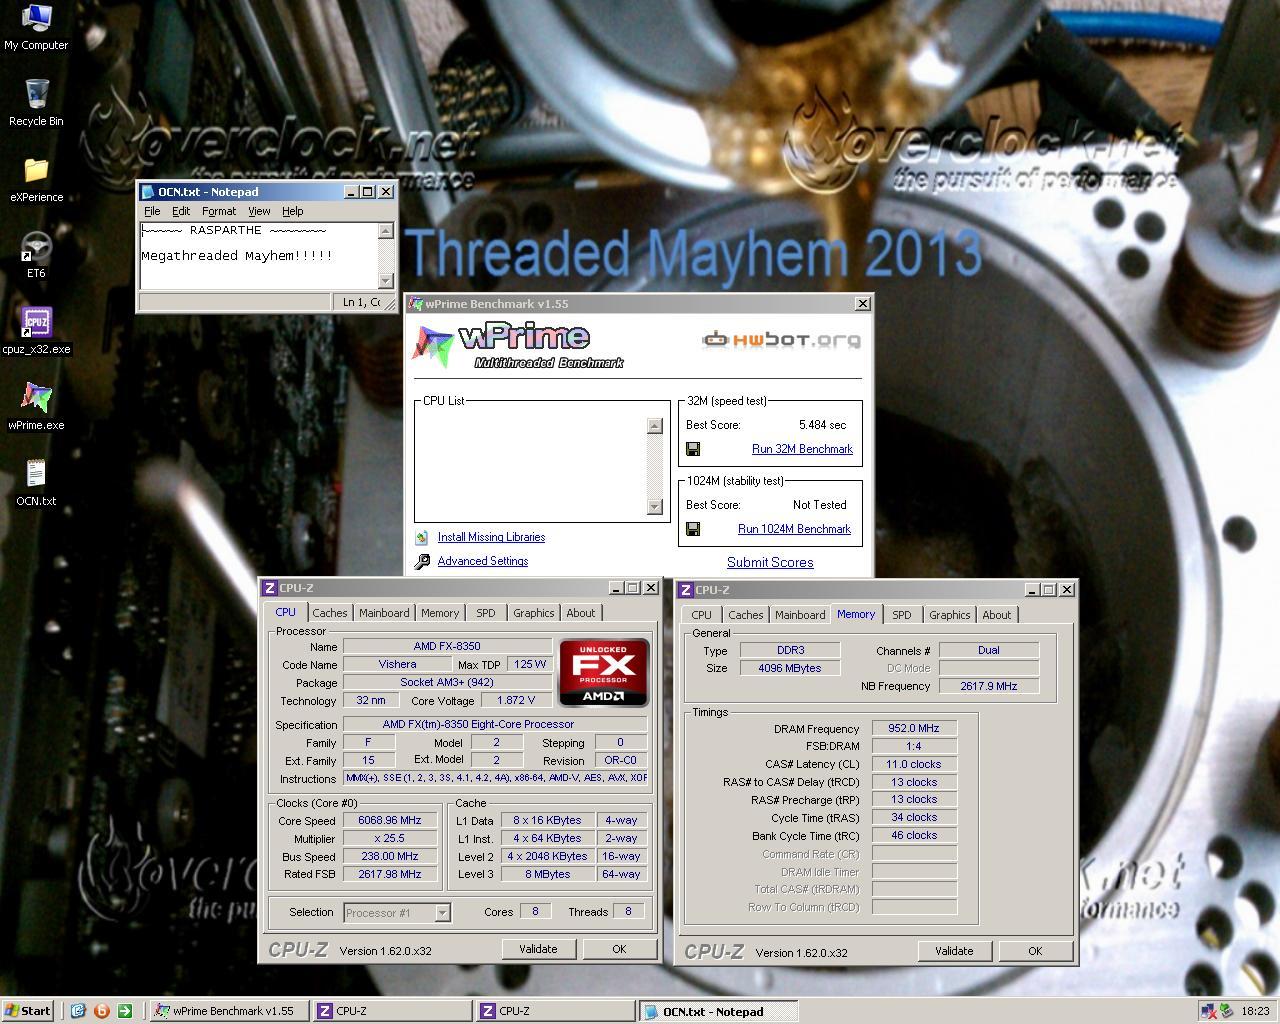This screenshot has width=1280, height=1024.
Task: Click the CPU List scrollbar up arrow
Action: click(655, 426)
